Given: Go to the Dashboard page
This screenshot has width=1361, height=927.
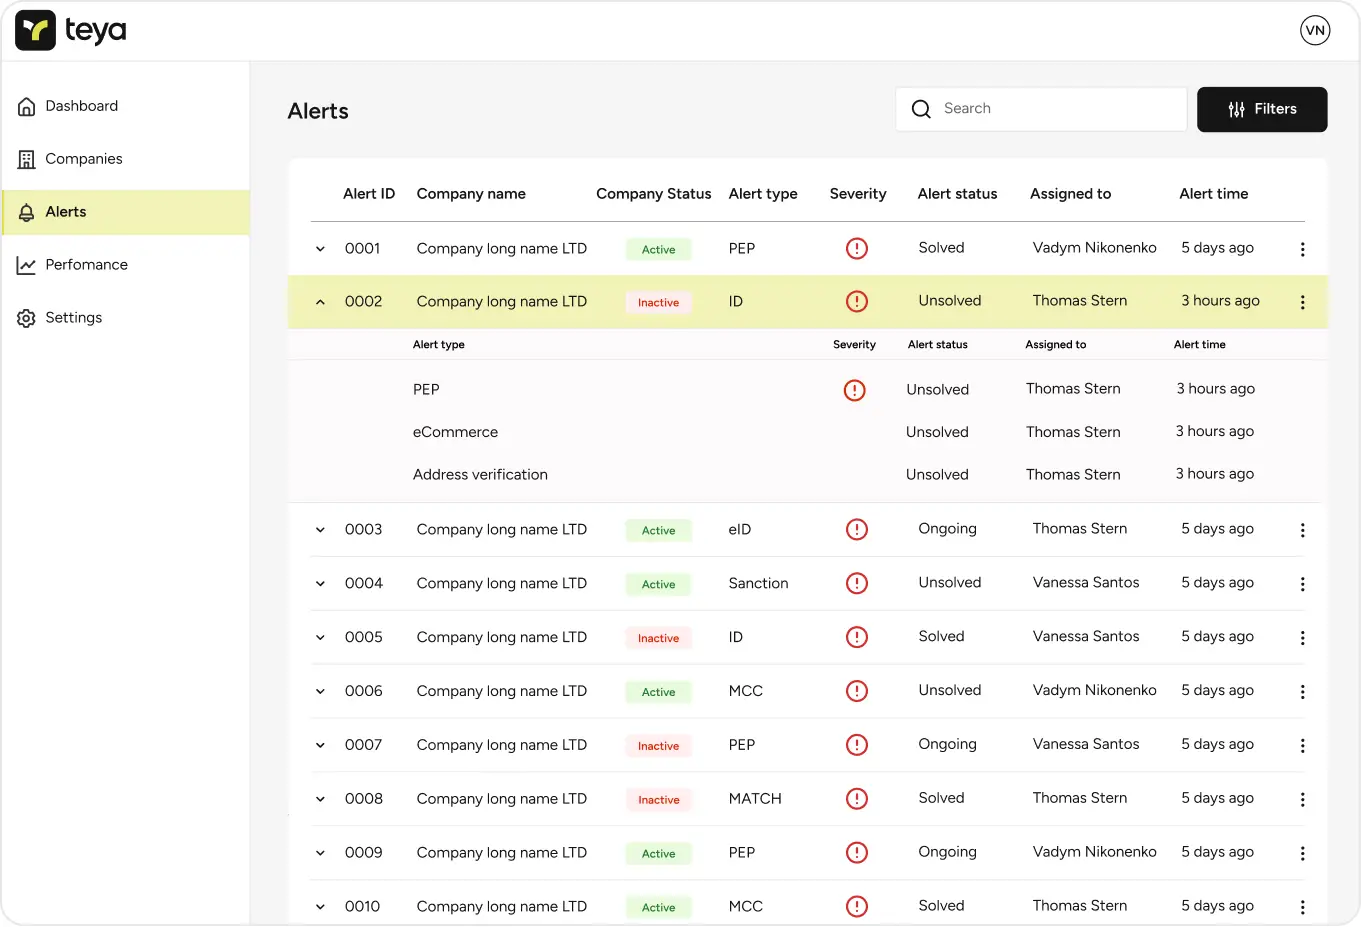Looking at the screenshot, I should 81,106.
